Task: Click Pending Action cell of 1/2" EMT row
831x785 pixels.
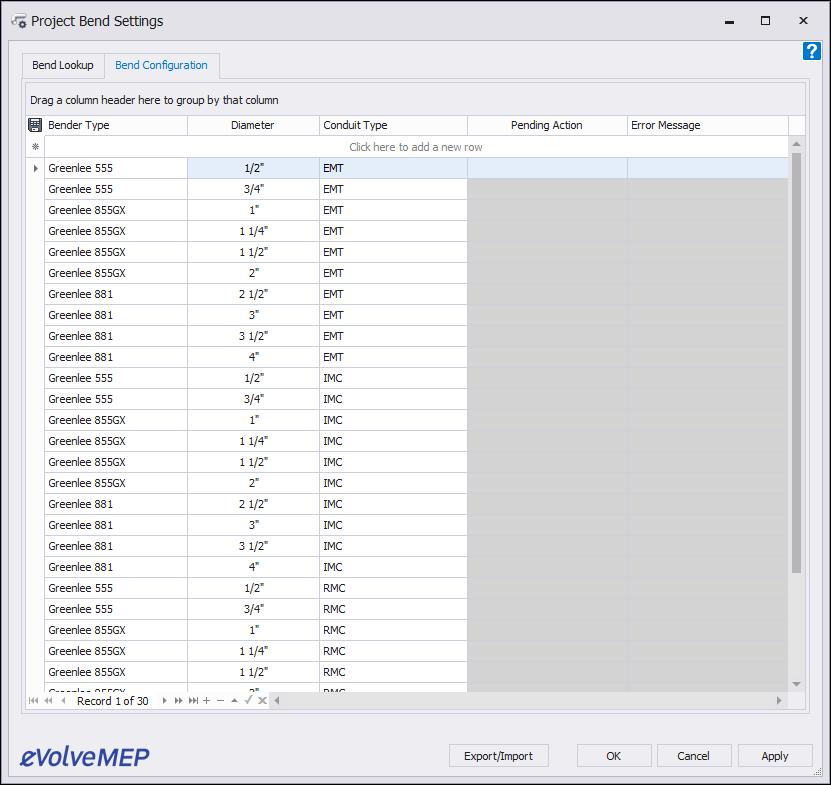Action: 547,168
